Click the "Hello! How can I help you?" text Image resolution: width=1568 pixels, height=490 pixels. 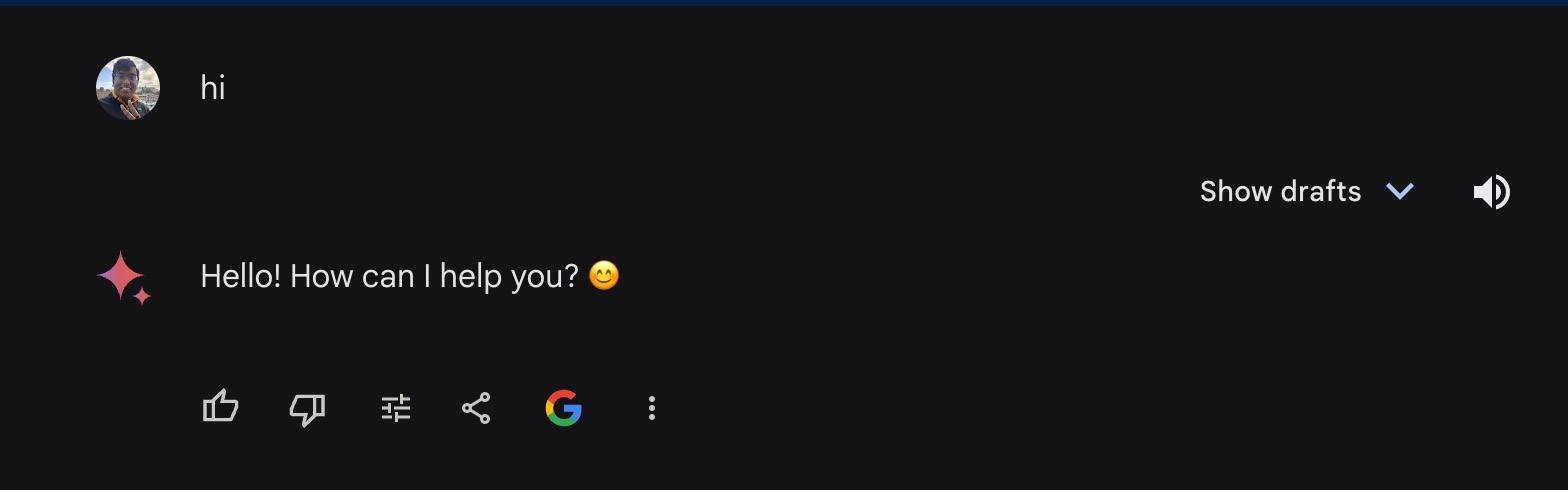pyautogui.click(x=389, y=276)
